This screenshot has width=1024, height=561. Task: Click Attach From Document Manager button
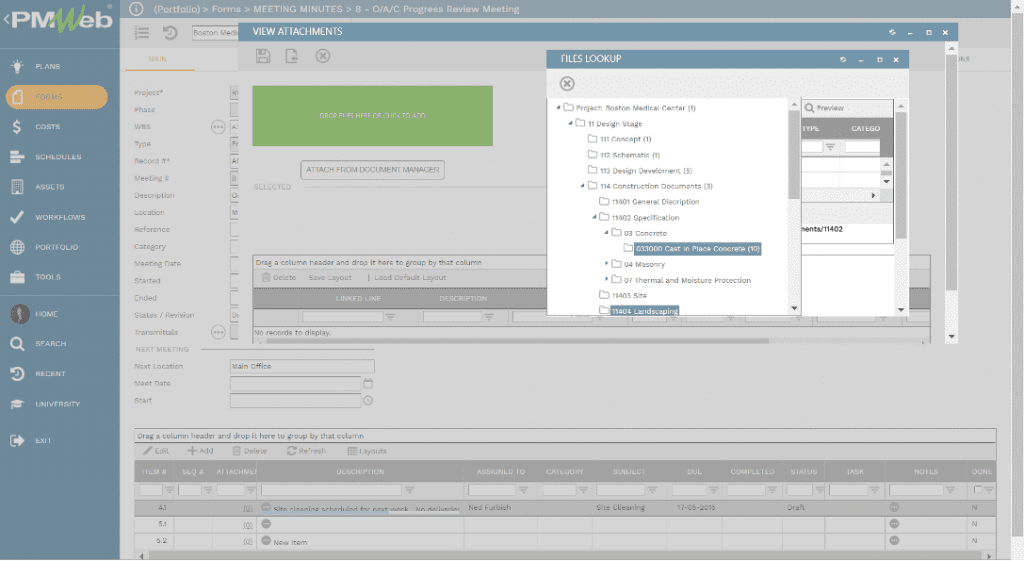372,170
